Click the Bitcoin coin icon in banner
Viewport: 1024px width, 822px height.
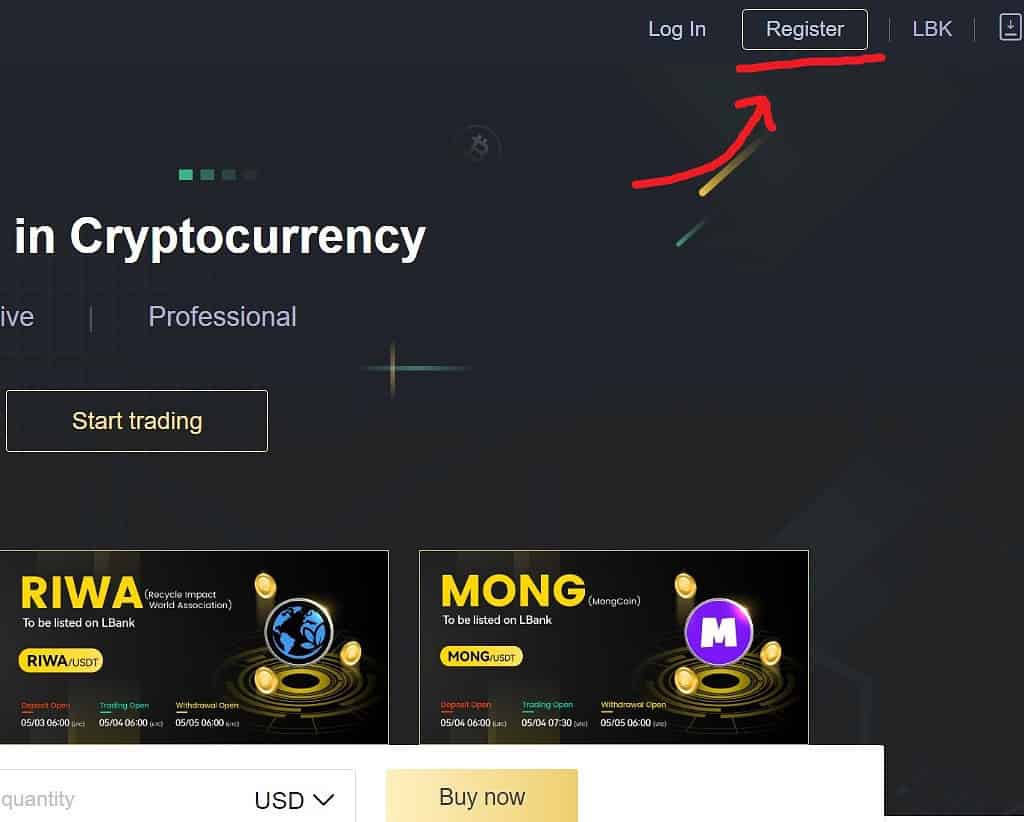tap(479, 146)
